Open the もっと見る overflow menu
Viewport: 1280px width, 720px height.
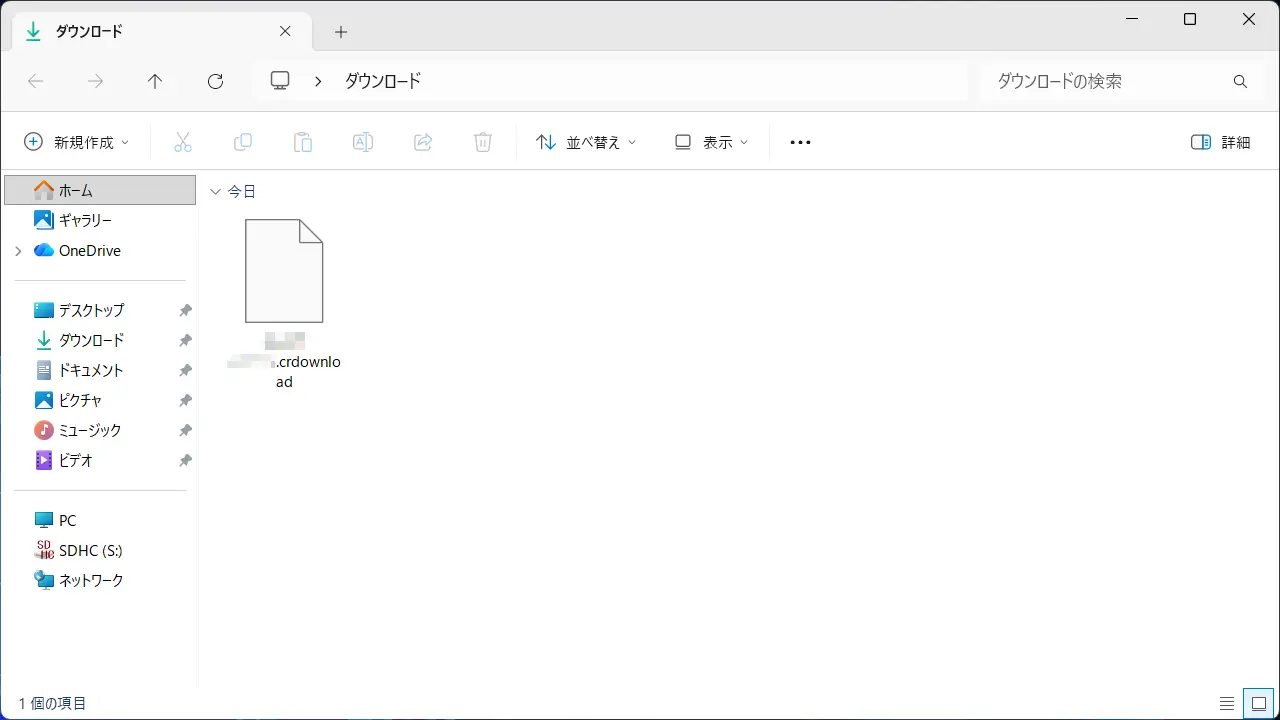[x=799, y=142]
